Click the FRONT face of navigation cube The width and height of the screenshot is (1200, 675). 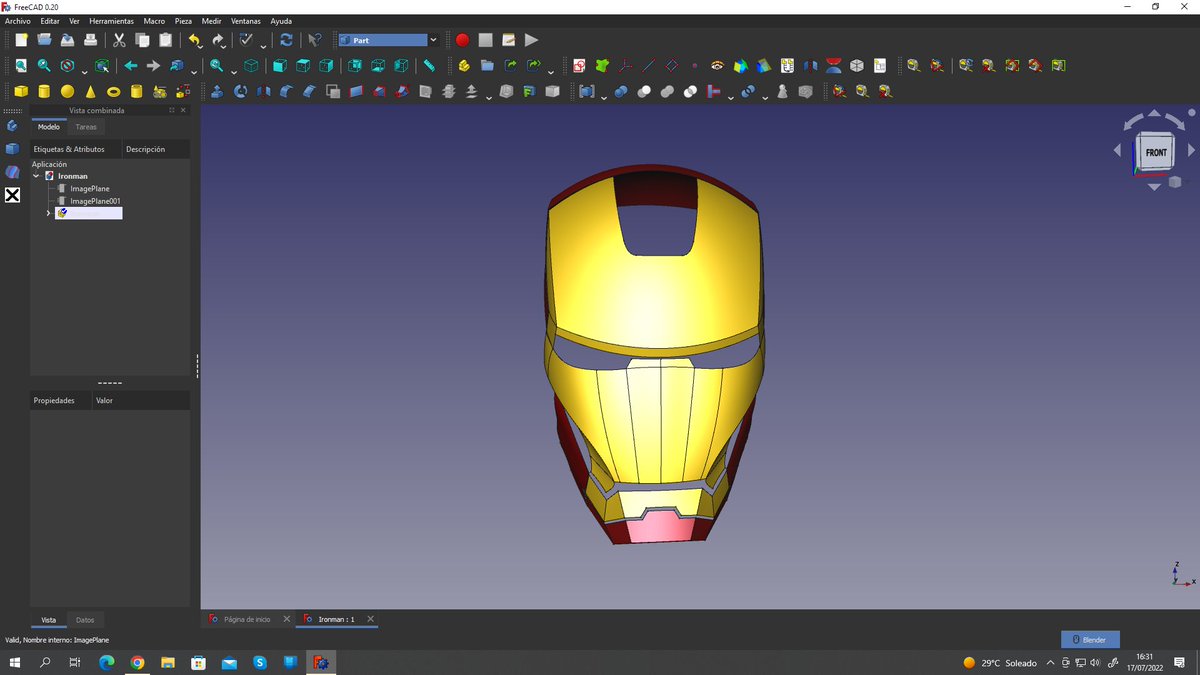coord(1156,153)
